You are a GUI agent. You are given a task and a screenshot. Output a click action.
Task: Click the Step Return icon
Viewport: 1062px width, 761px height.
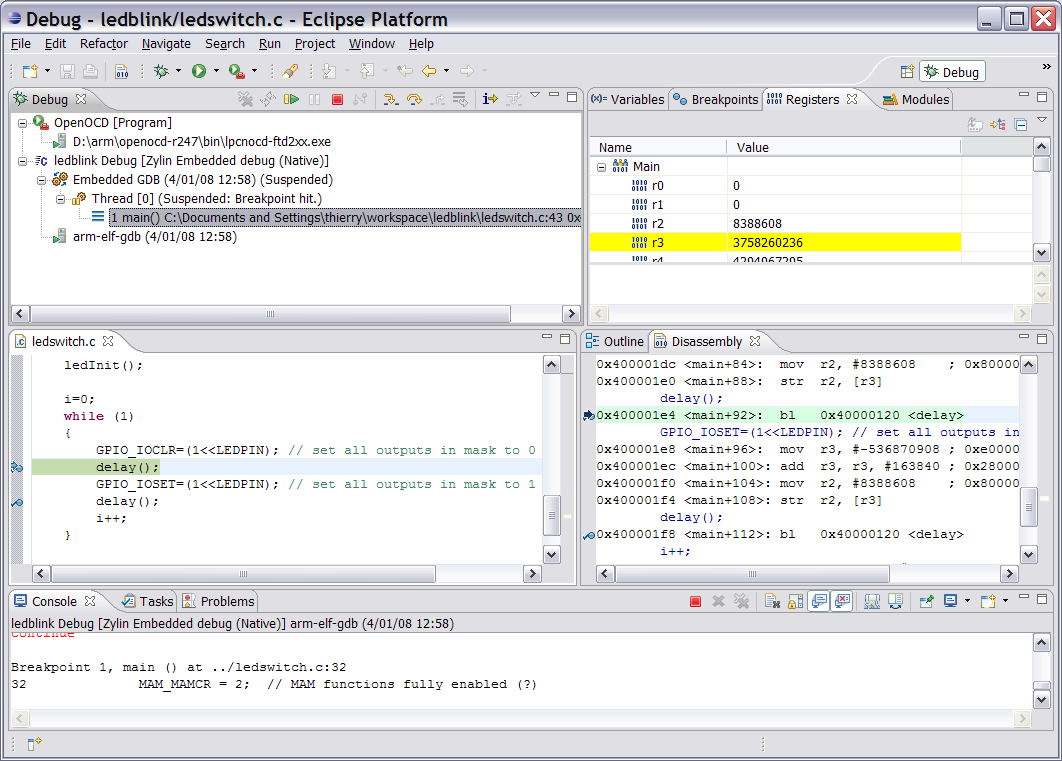(x=438, y=100)
